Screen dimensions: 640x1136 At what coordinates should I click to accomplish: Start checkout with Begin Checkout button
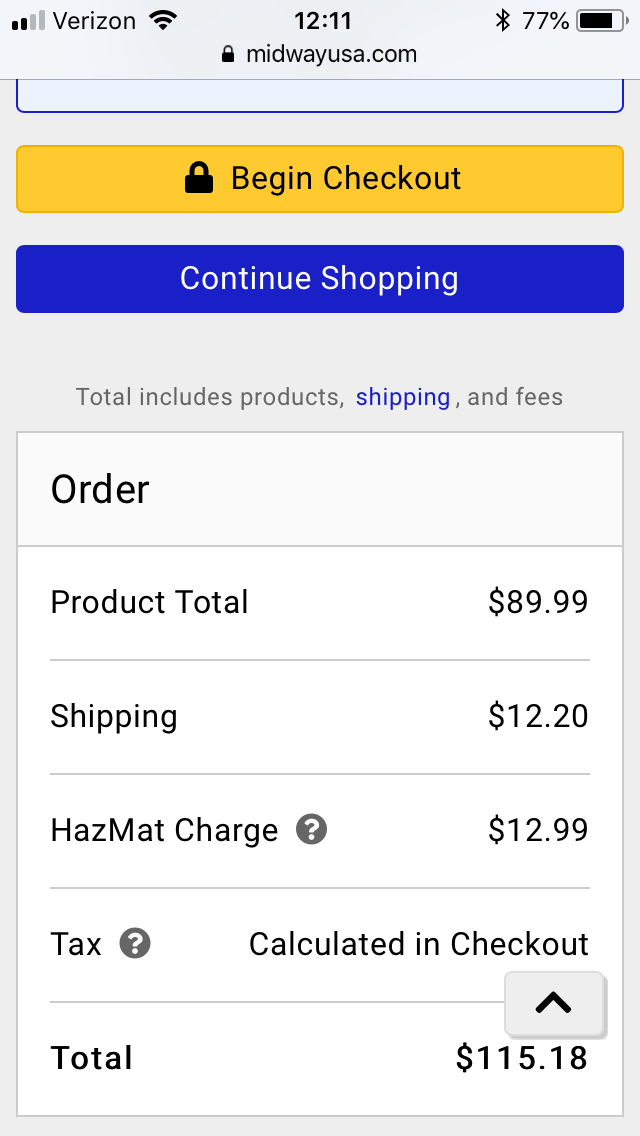pyautogui.click(x=320, y=179)
